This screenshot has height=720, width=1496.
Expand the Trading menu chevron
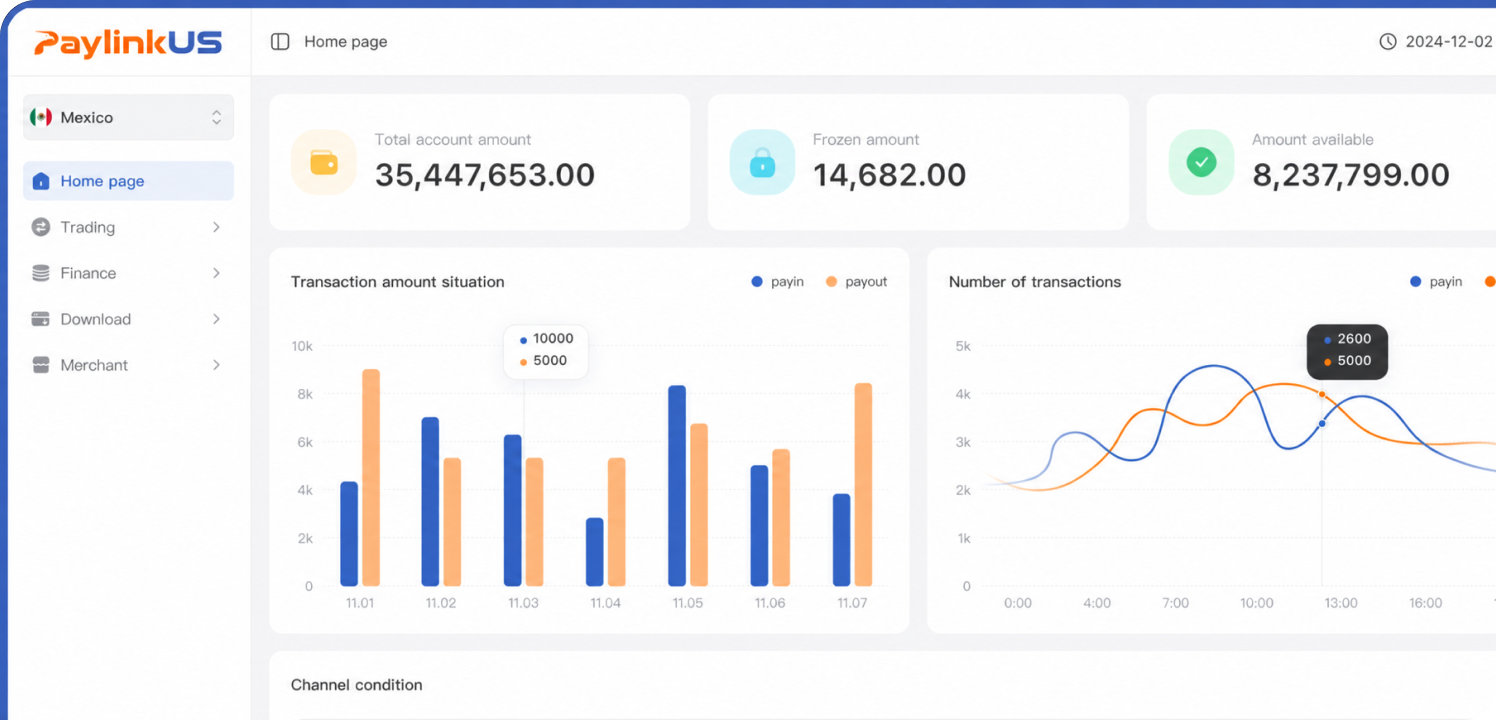tap(216, 227)
